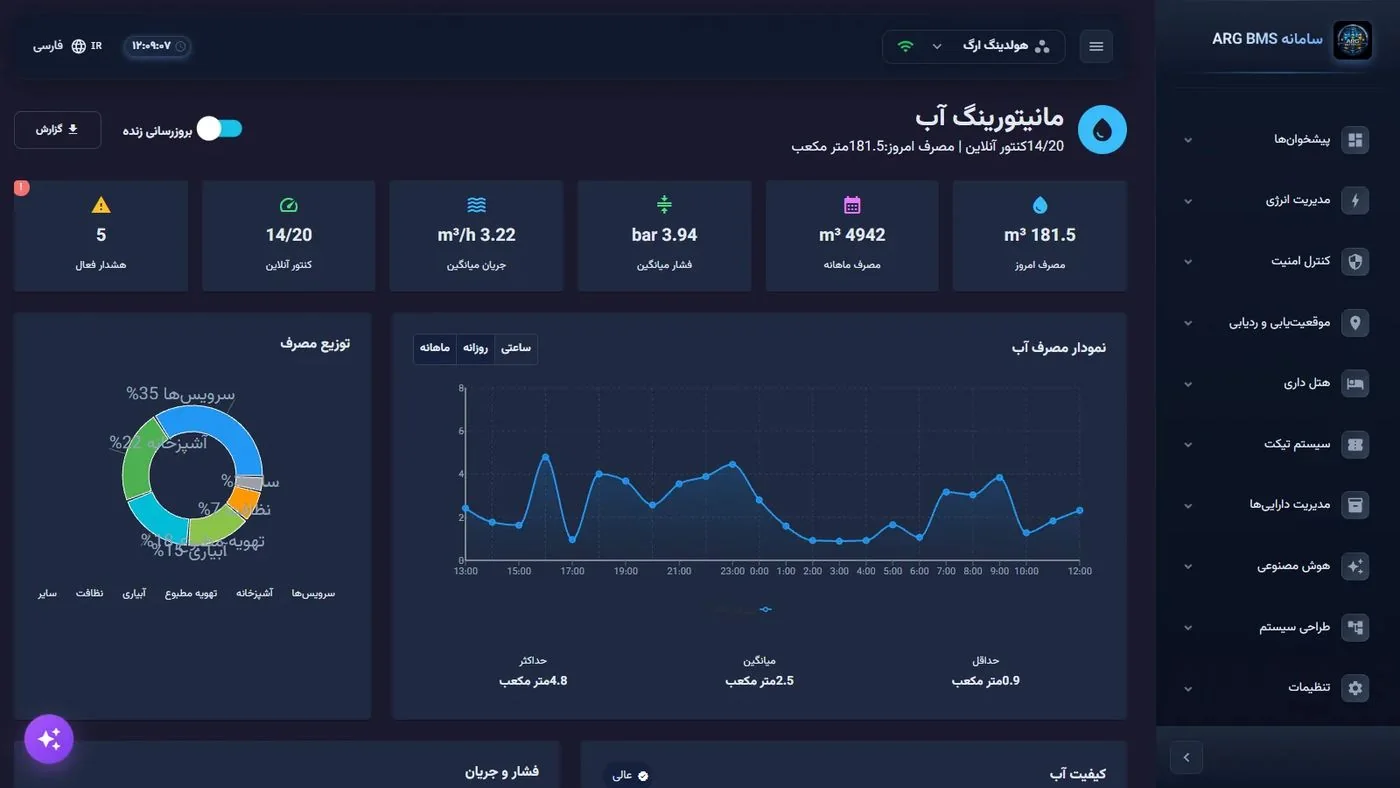Click the هتل داری bed icon
This screenshot has height=788, width=1400.
(1355, 384)
